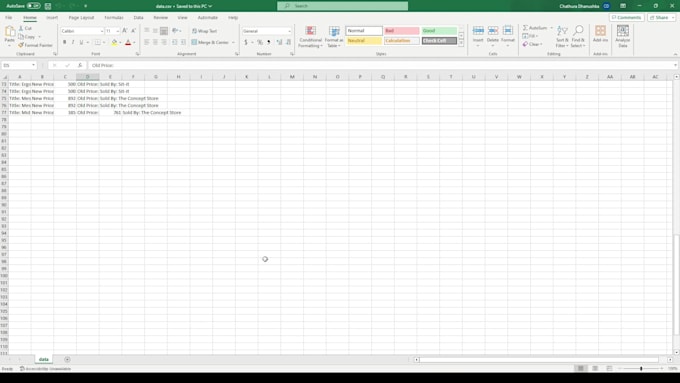
Task: Apply the fill color bucket
Action: (114, 43)
